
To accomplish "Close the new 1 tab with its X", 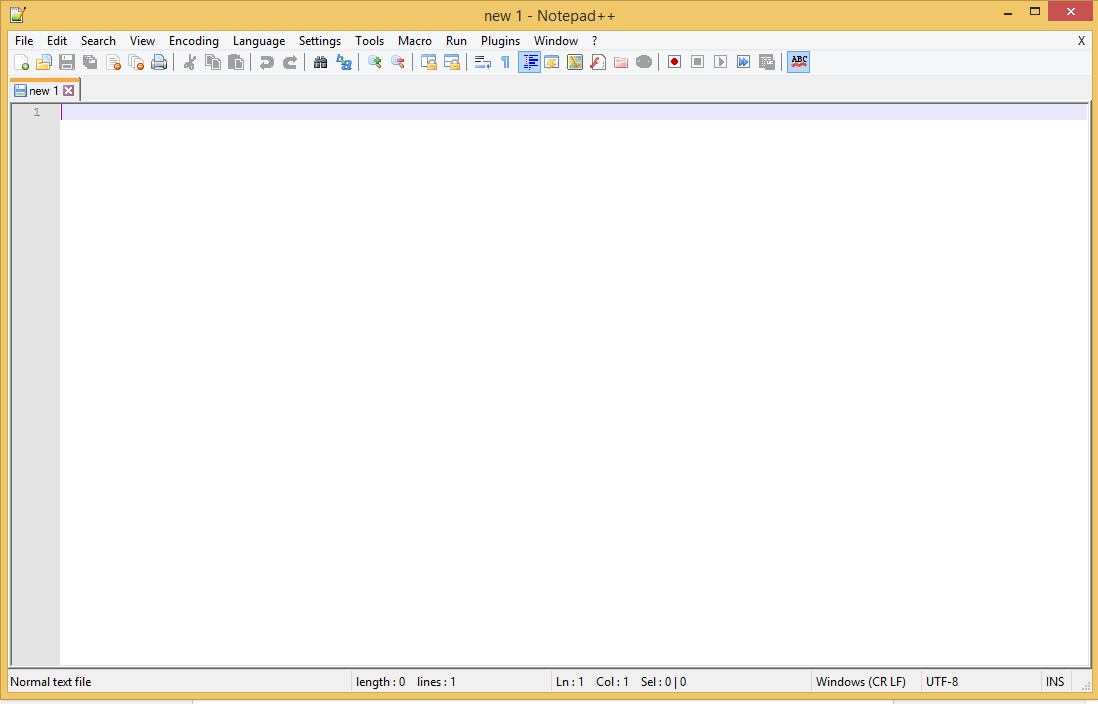I will click(x=68, y=90).
